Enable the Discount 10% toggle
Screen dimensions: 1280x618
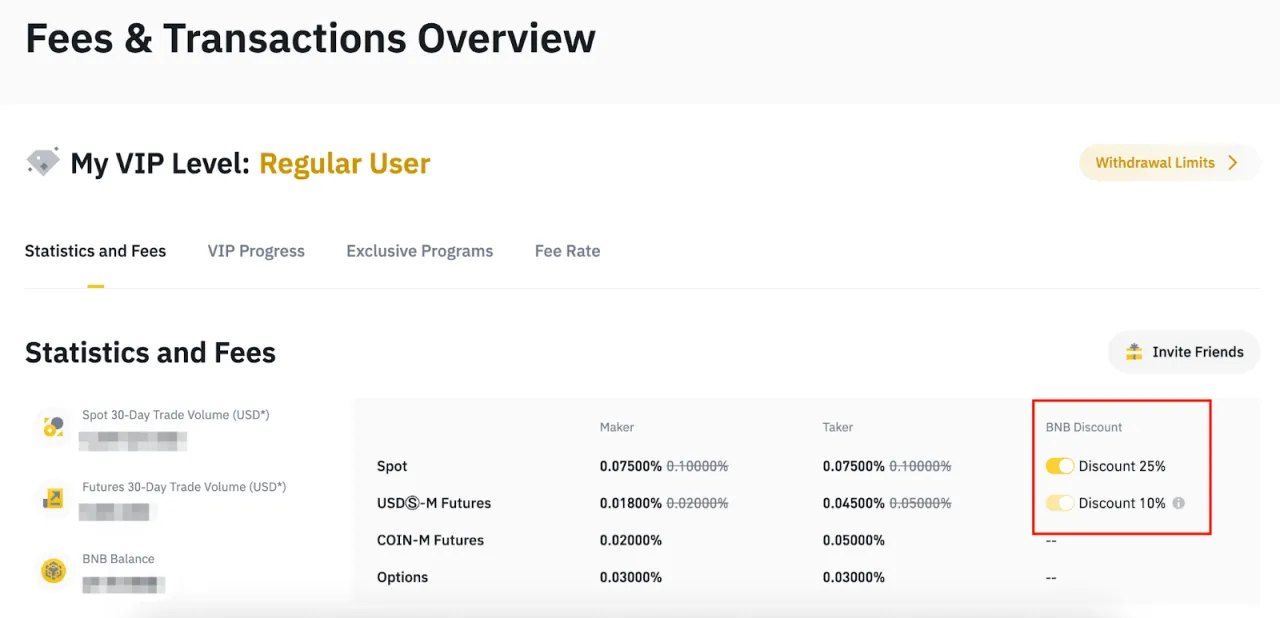pos(1060,503)
